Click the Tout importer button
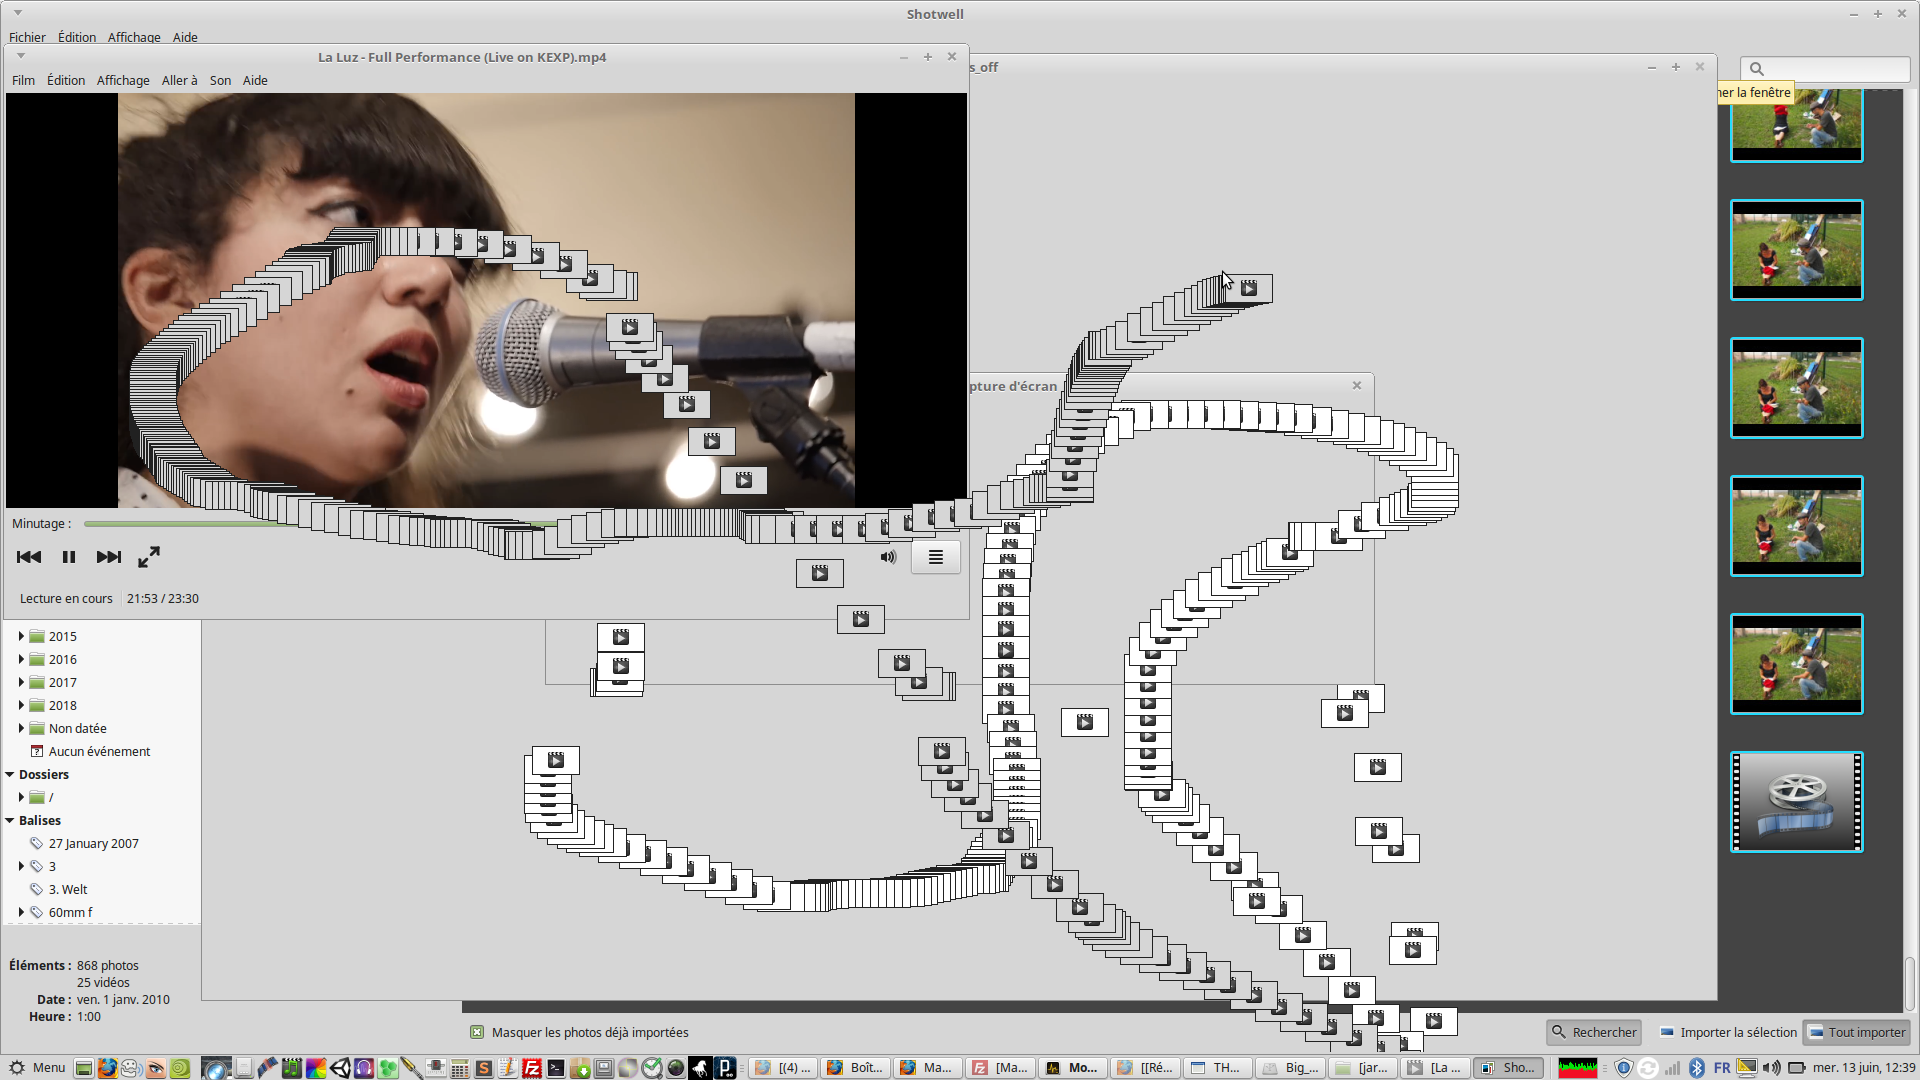The height and width of the screenshot is (1080, 1920). pos(1856,1032)
